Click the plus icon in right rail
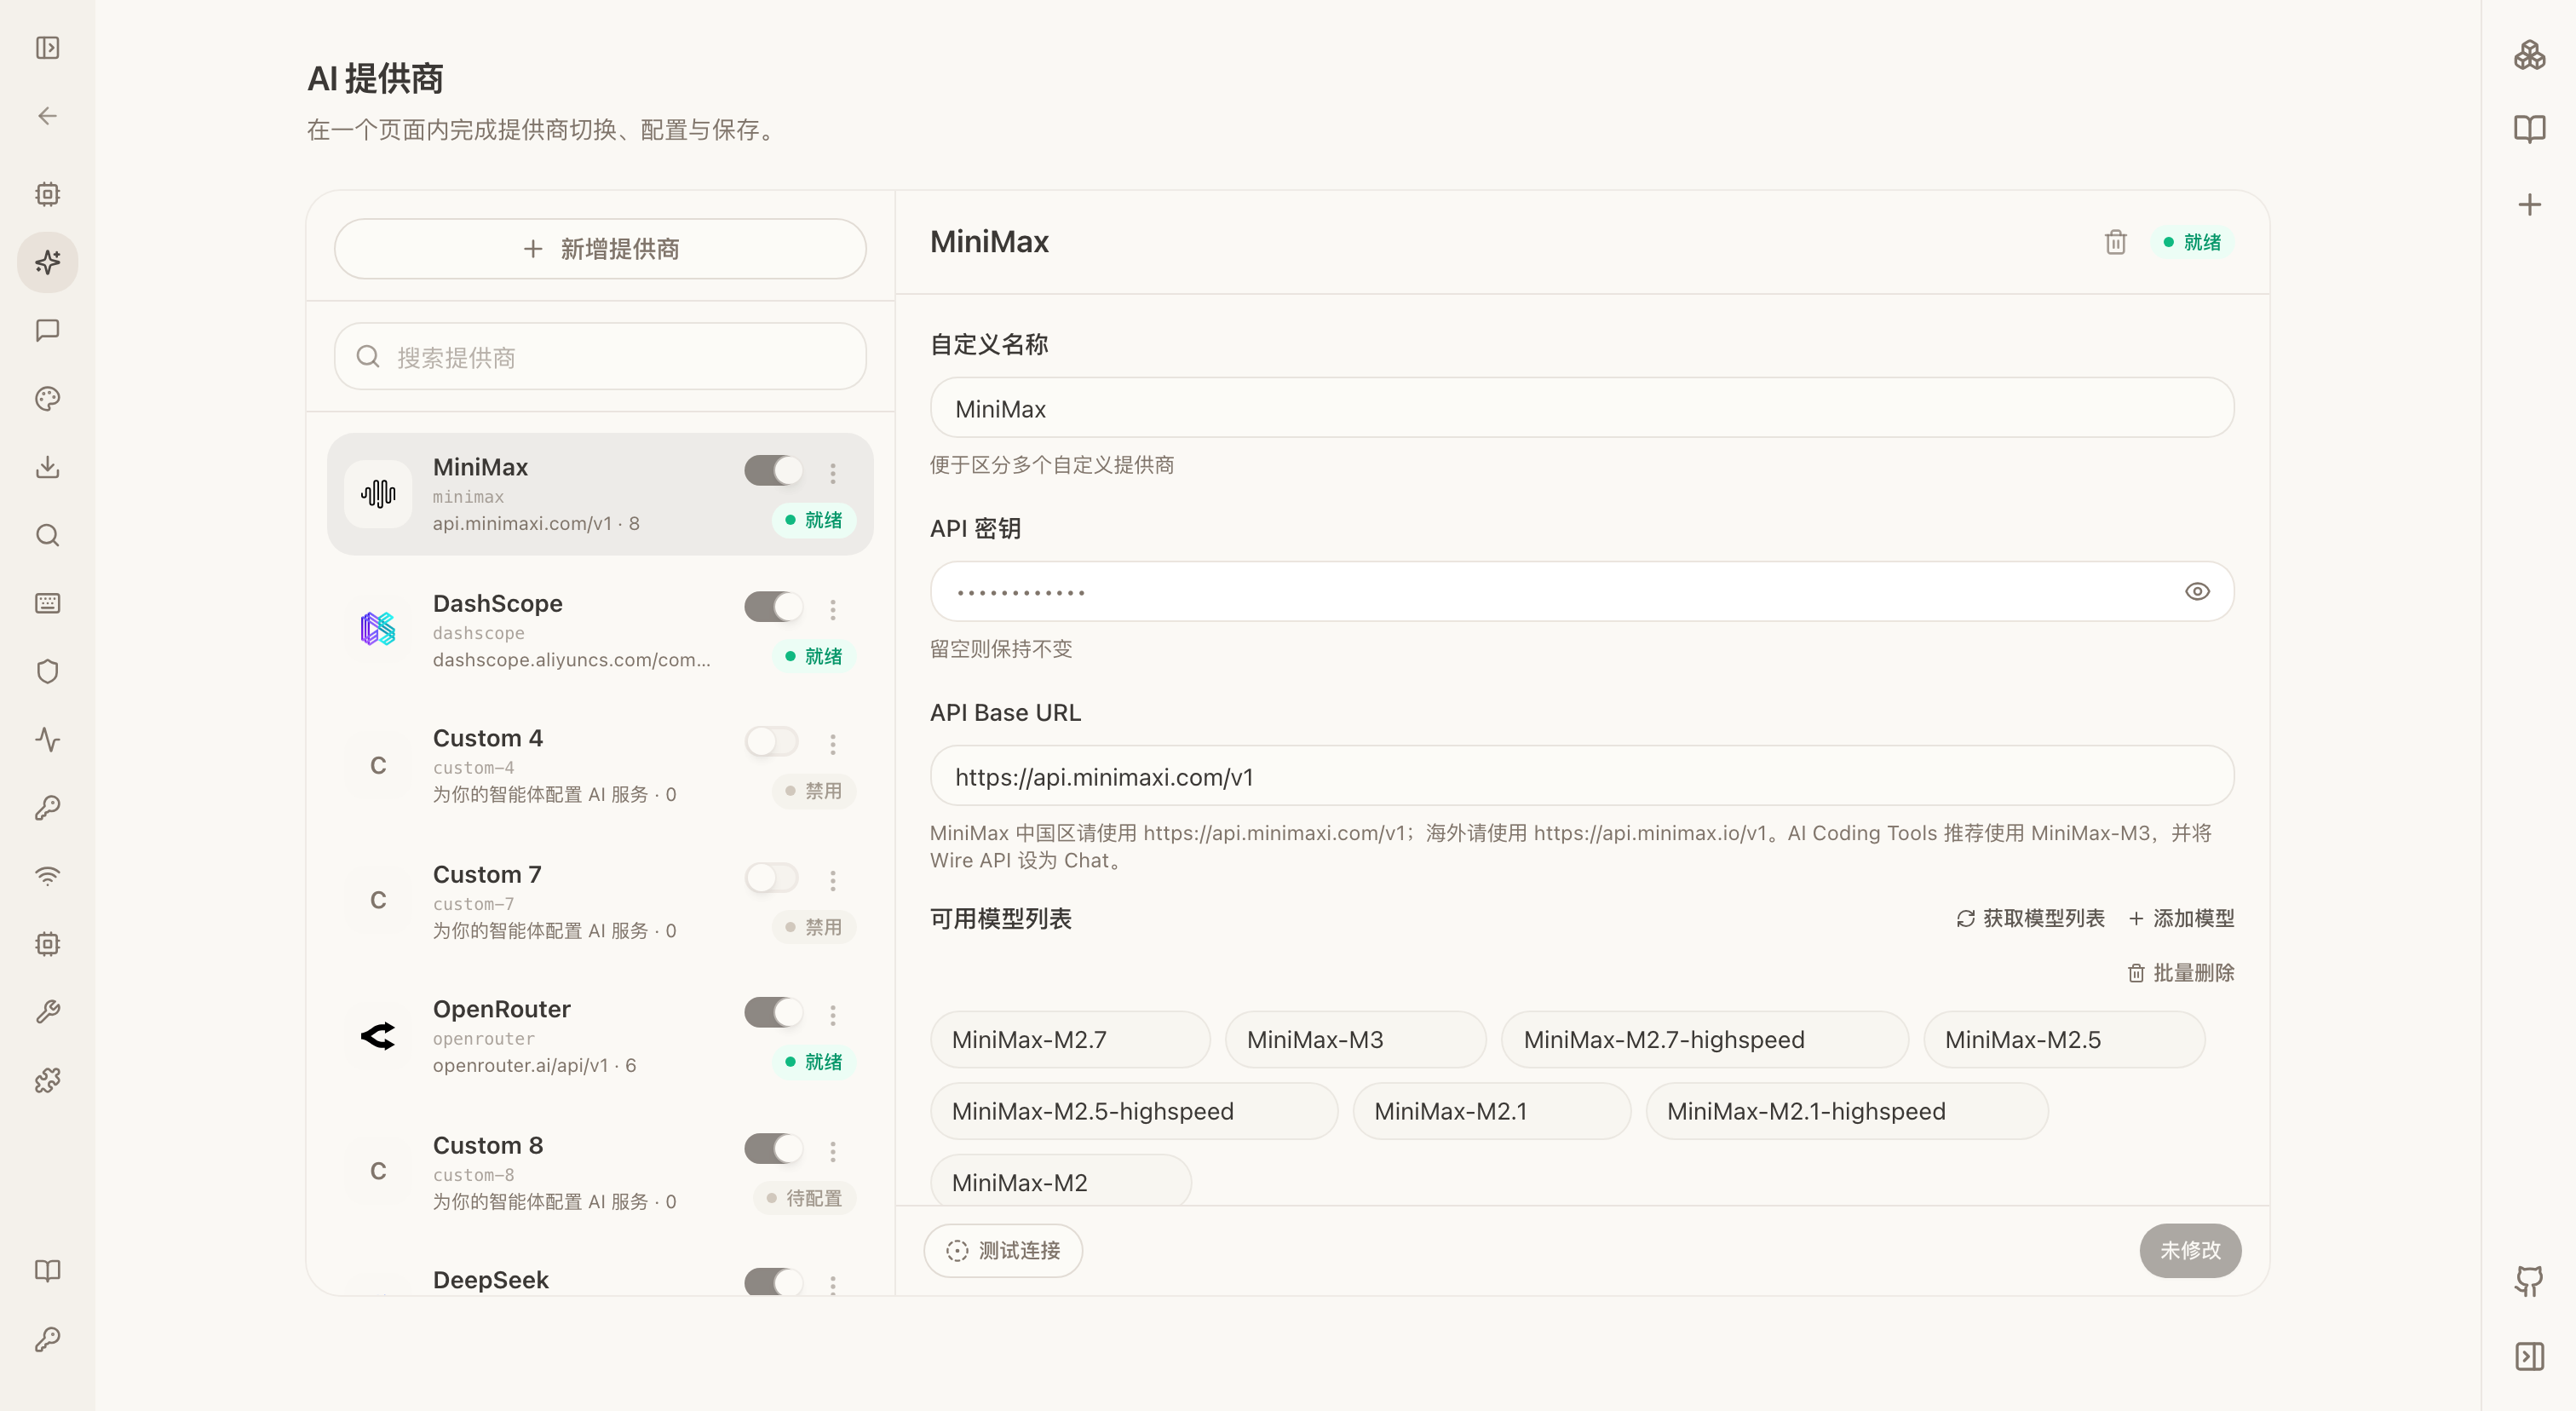Screen dimensions: 2576x1411 pos(2529,205)
